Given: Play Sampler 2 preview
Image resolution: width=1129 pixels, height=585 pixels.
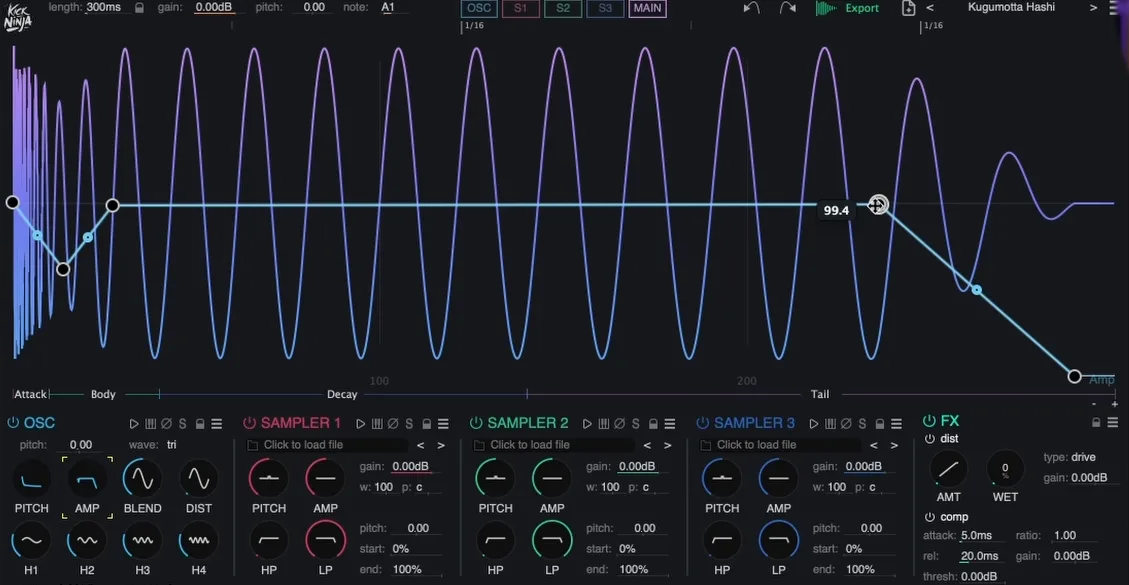Looking at the screenshot, I should [587, 424].
